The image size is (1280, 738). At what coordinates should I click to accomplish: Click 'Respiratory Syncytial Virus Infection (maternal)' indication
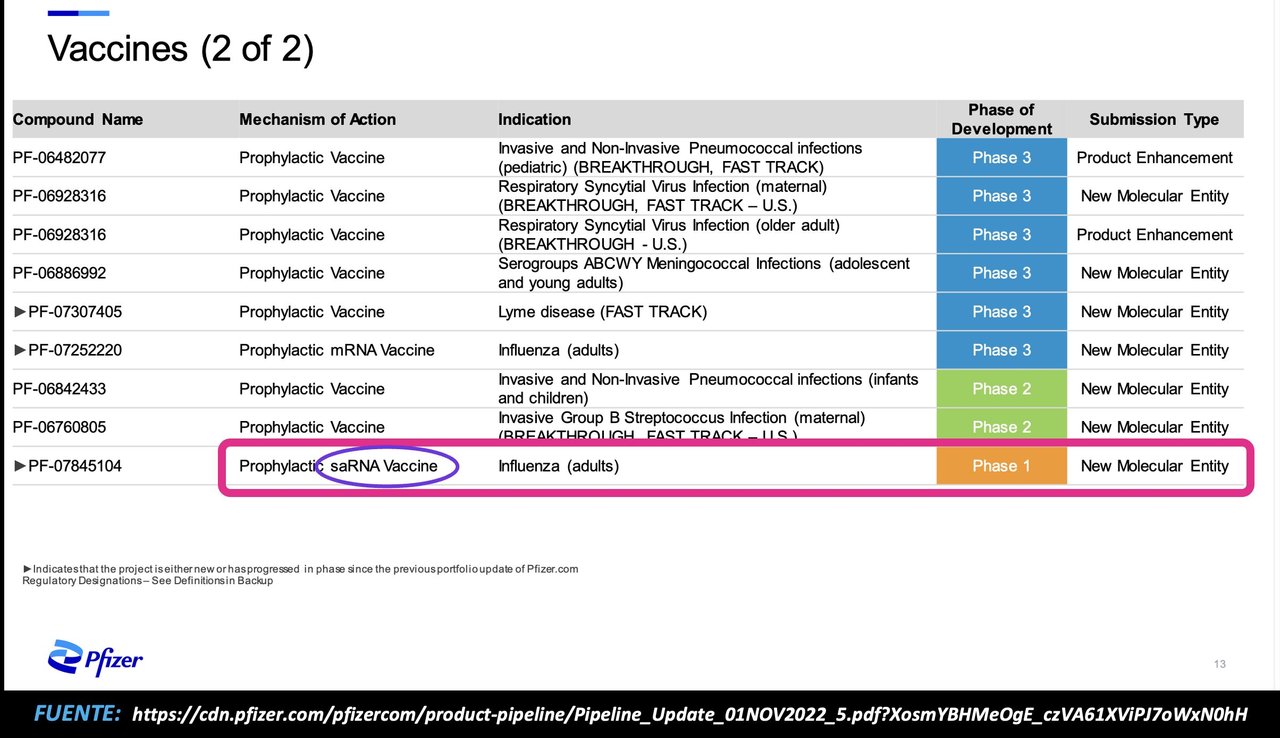coord(663,196)
